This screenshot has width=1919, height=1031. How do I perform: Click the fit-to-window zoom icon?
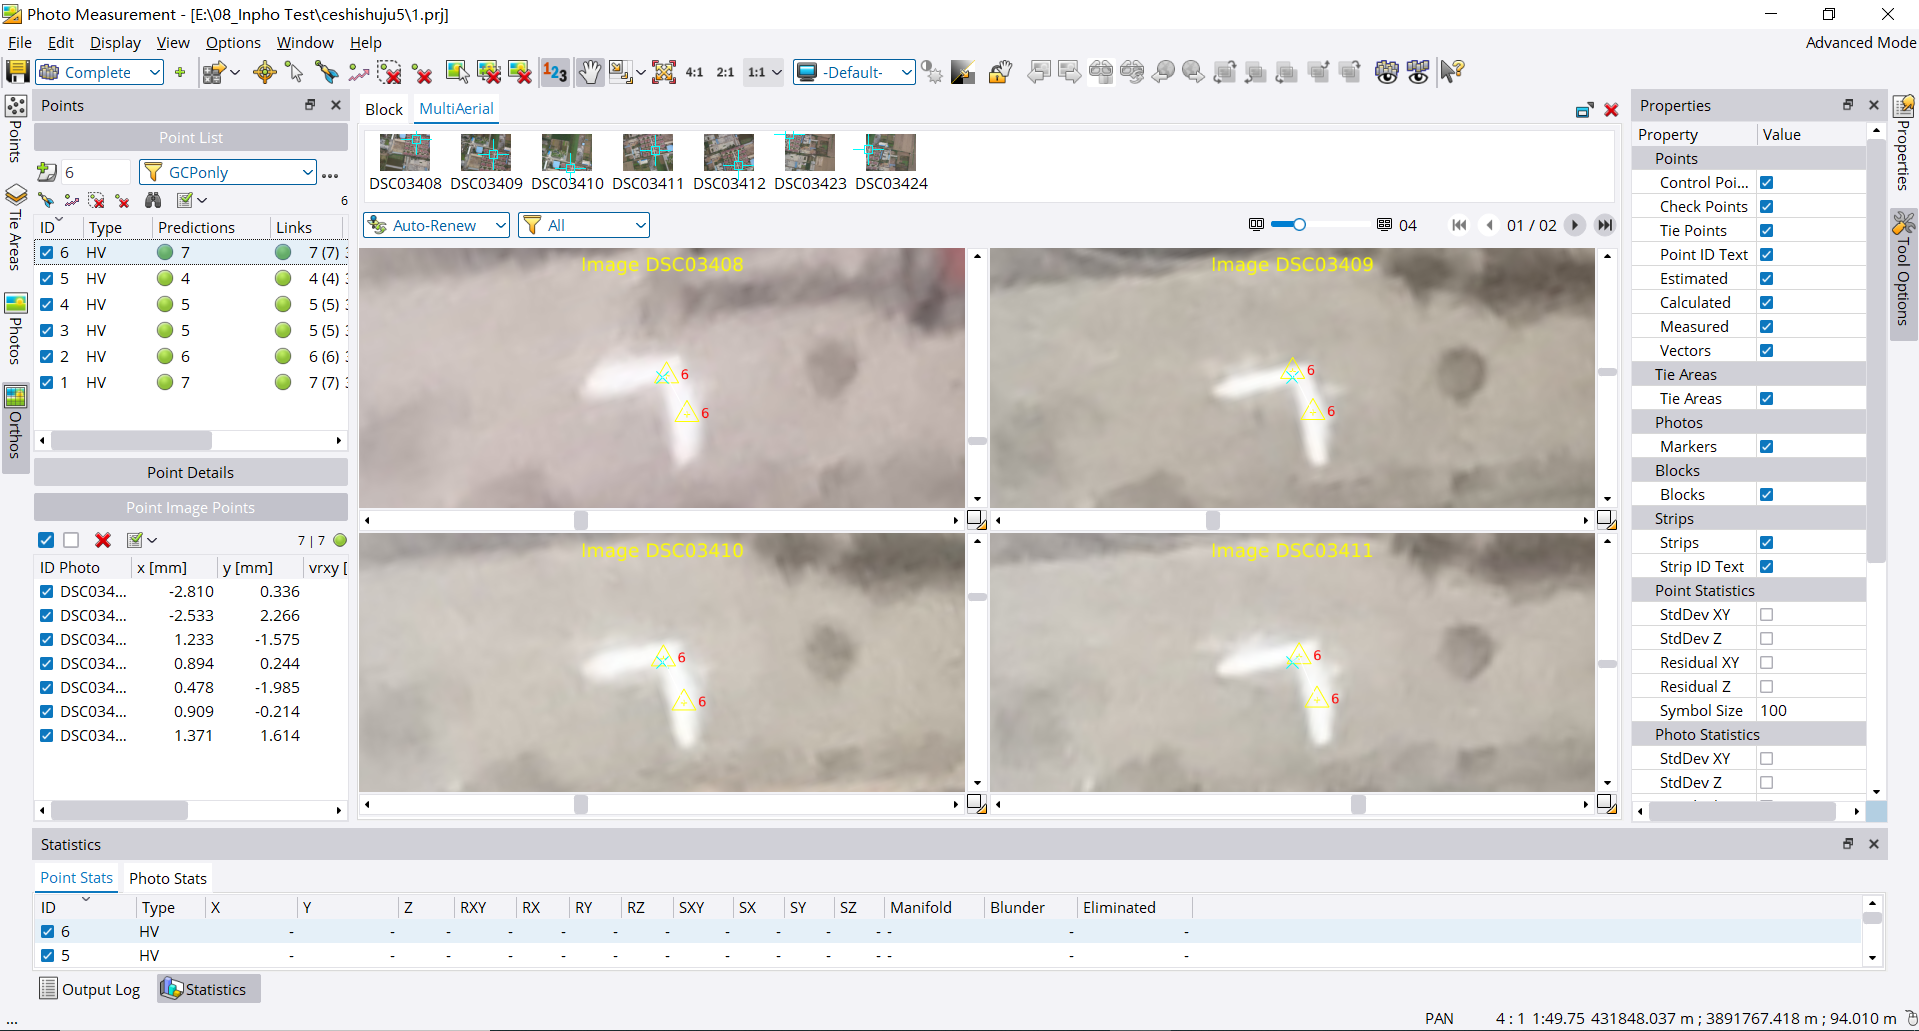pyautogui.click(x=664, y=72)
